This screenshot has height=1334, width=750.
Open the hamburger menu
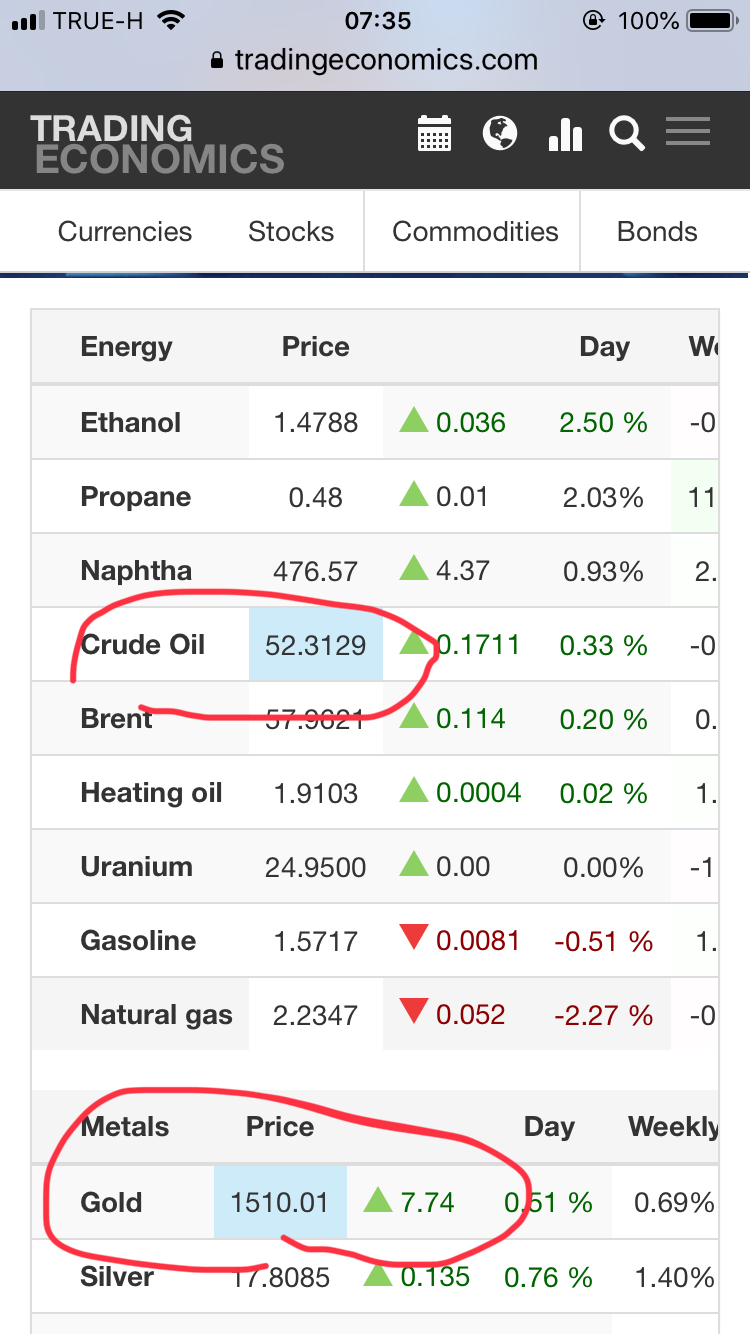click(x=688, y=132)
